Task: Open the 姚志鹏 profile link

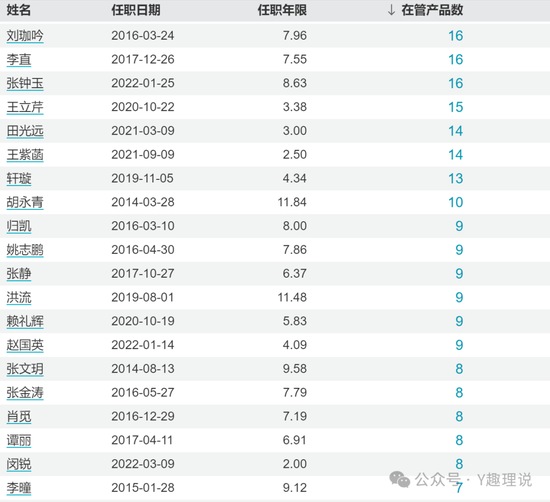Action: click(25, 250)
